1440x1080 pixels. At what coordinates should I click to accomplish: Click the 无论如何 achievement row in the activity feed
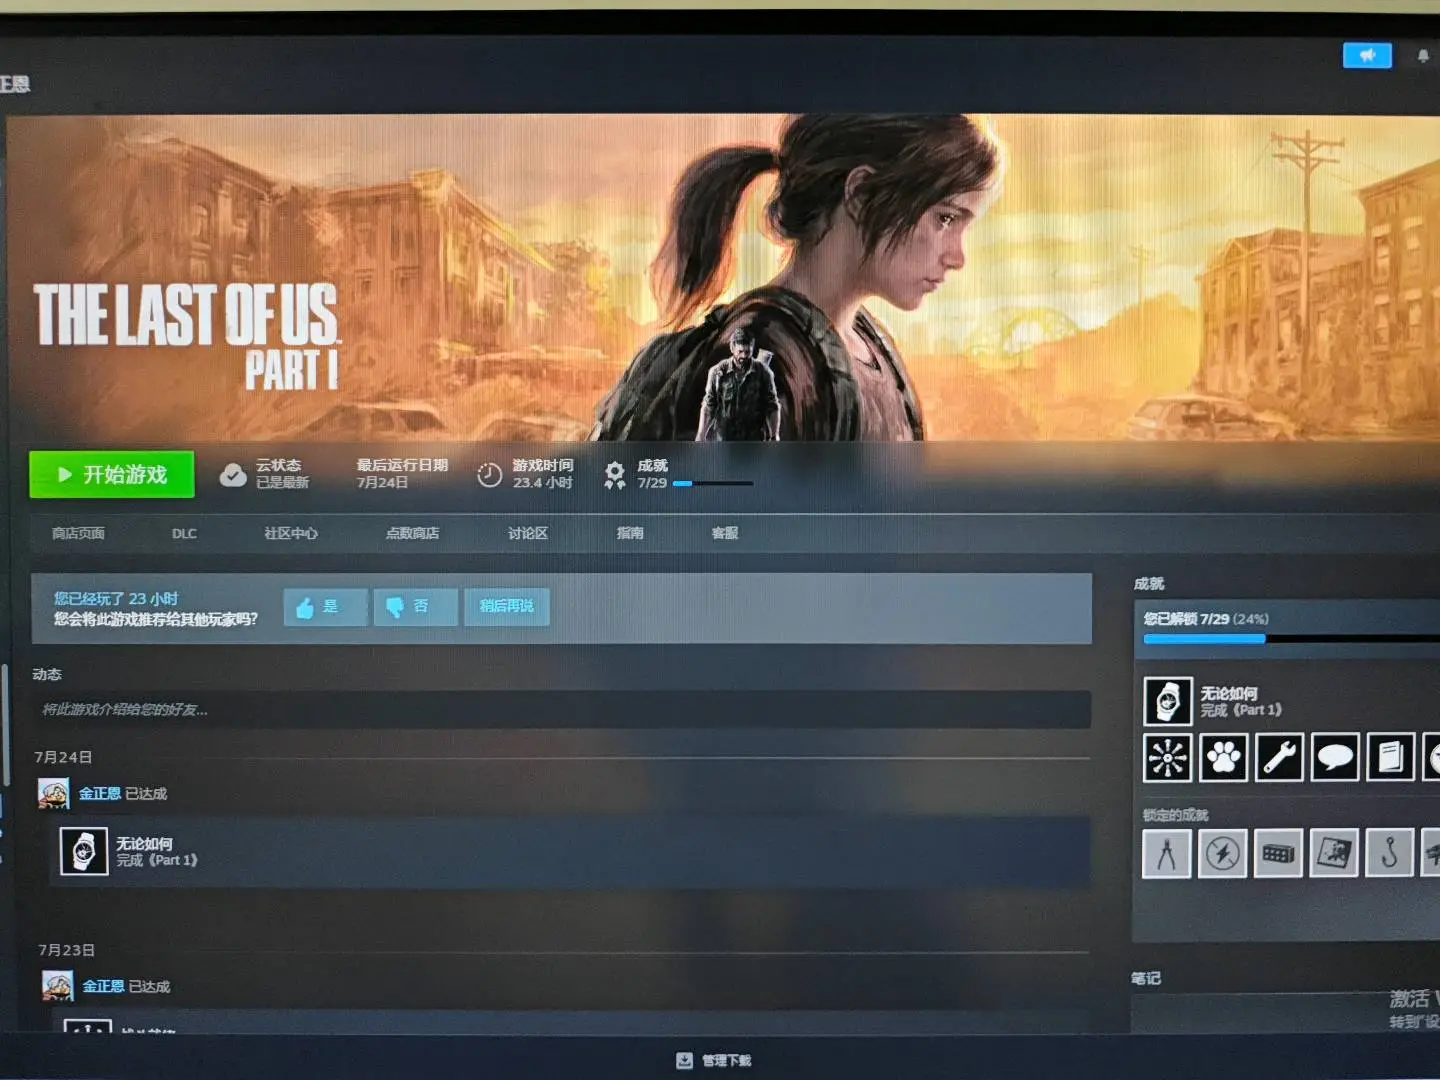570,852
